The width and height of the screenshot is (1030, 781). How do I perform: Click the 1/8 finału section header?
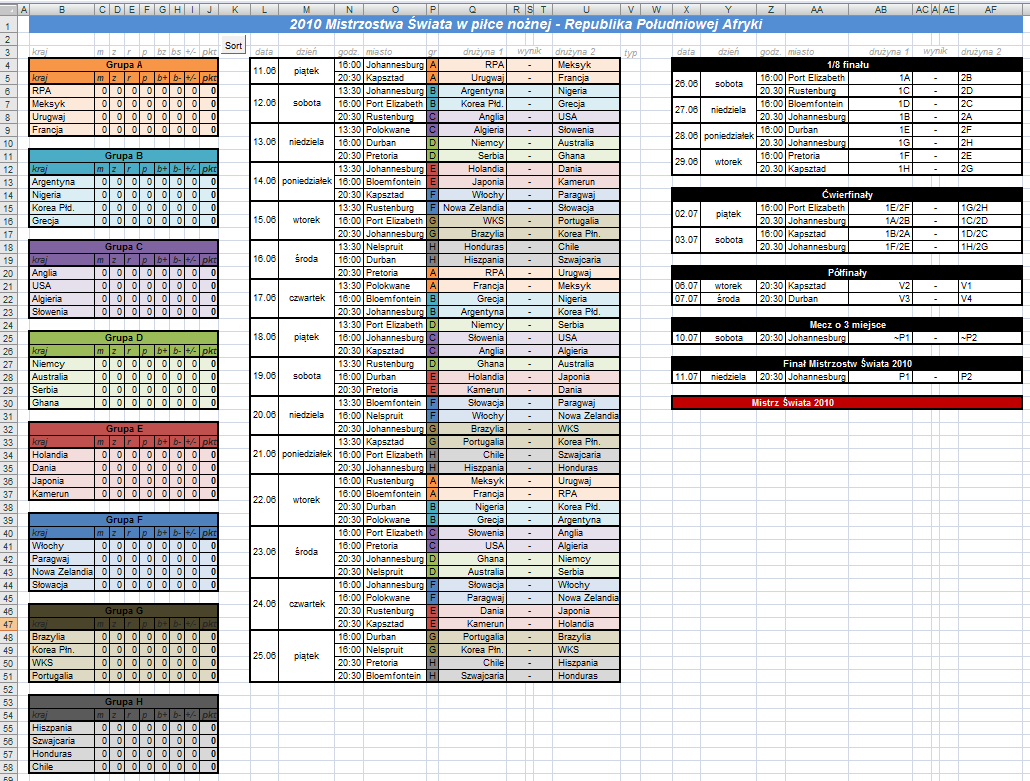click(x=847, y=64)
